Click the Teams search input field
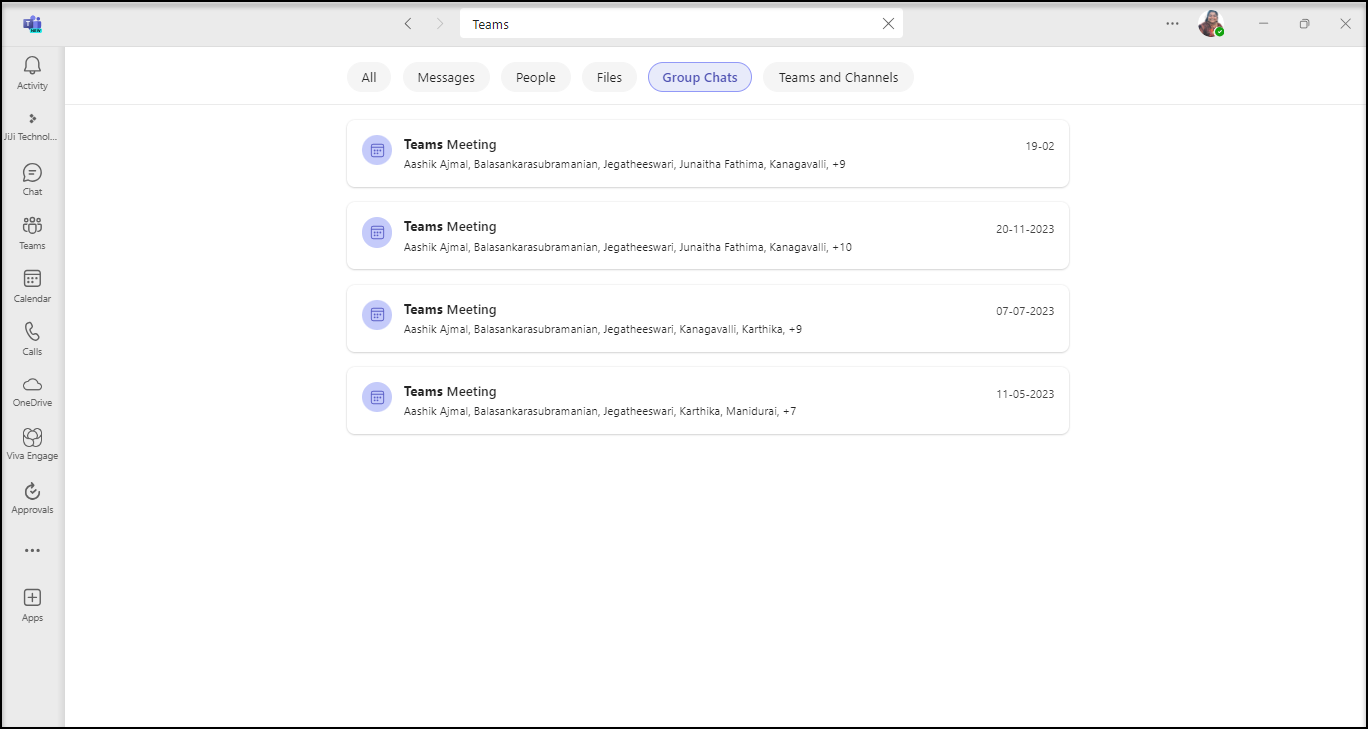 (x=670, y=24)
